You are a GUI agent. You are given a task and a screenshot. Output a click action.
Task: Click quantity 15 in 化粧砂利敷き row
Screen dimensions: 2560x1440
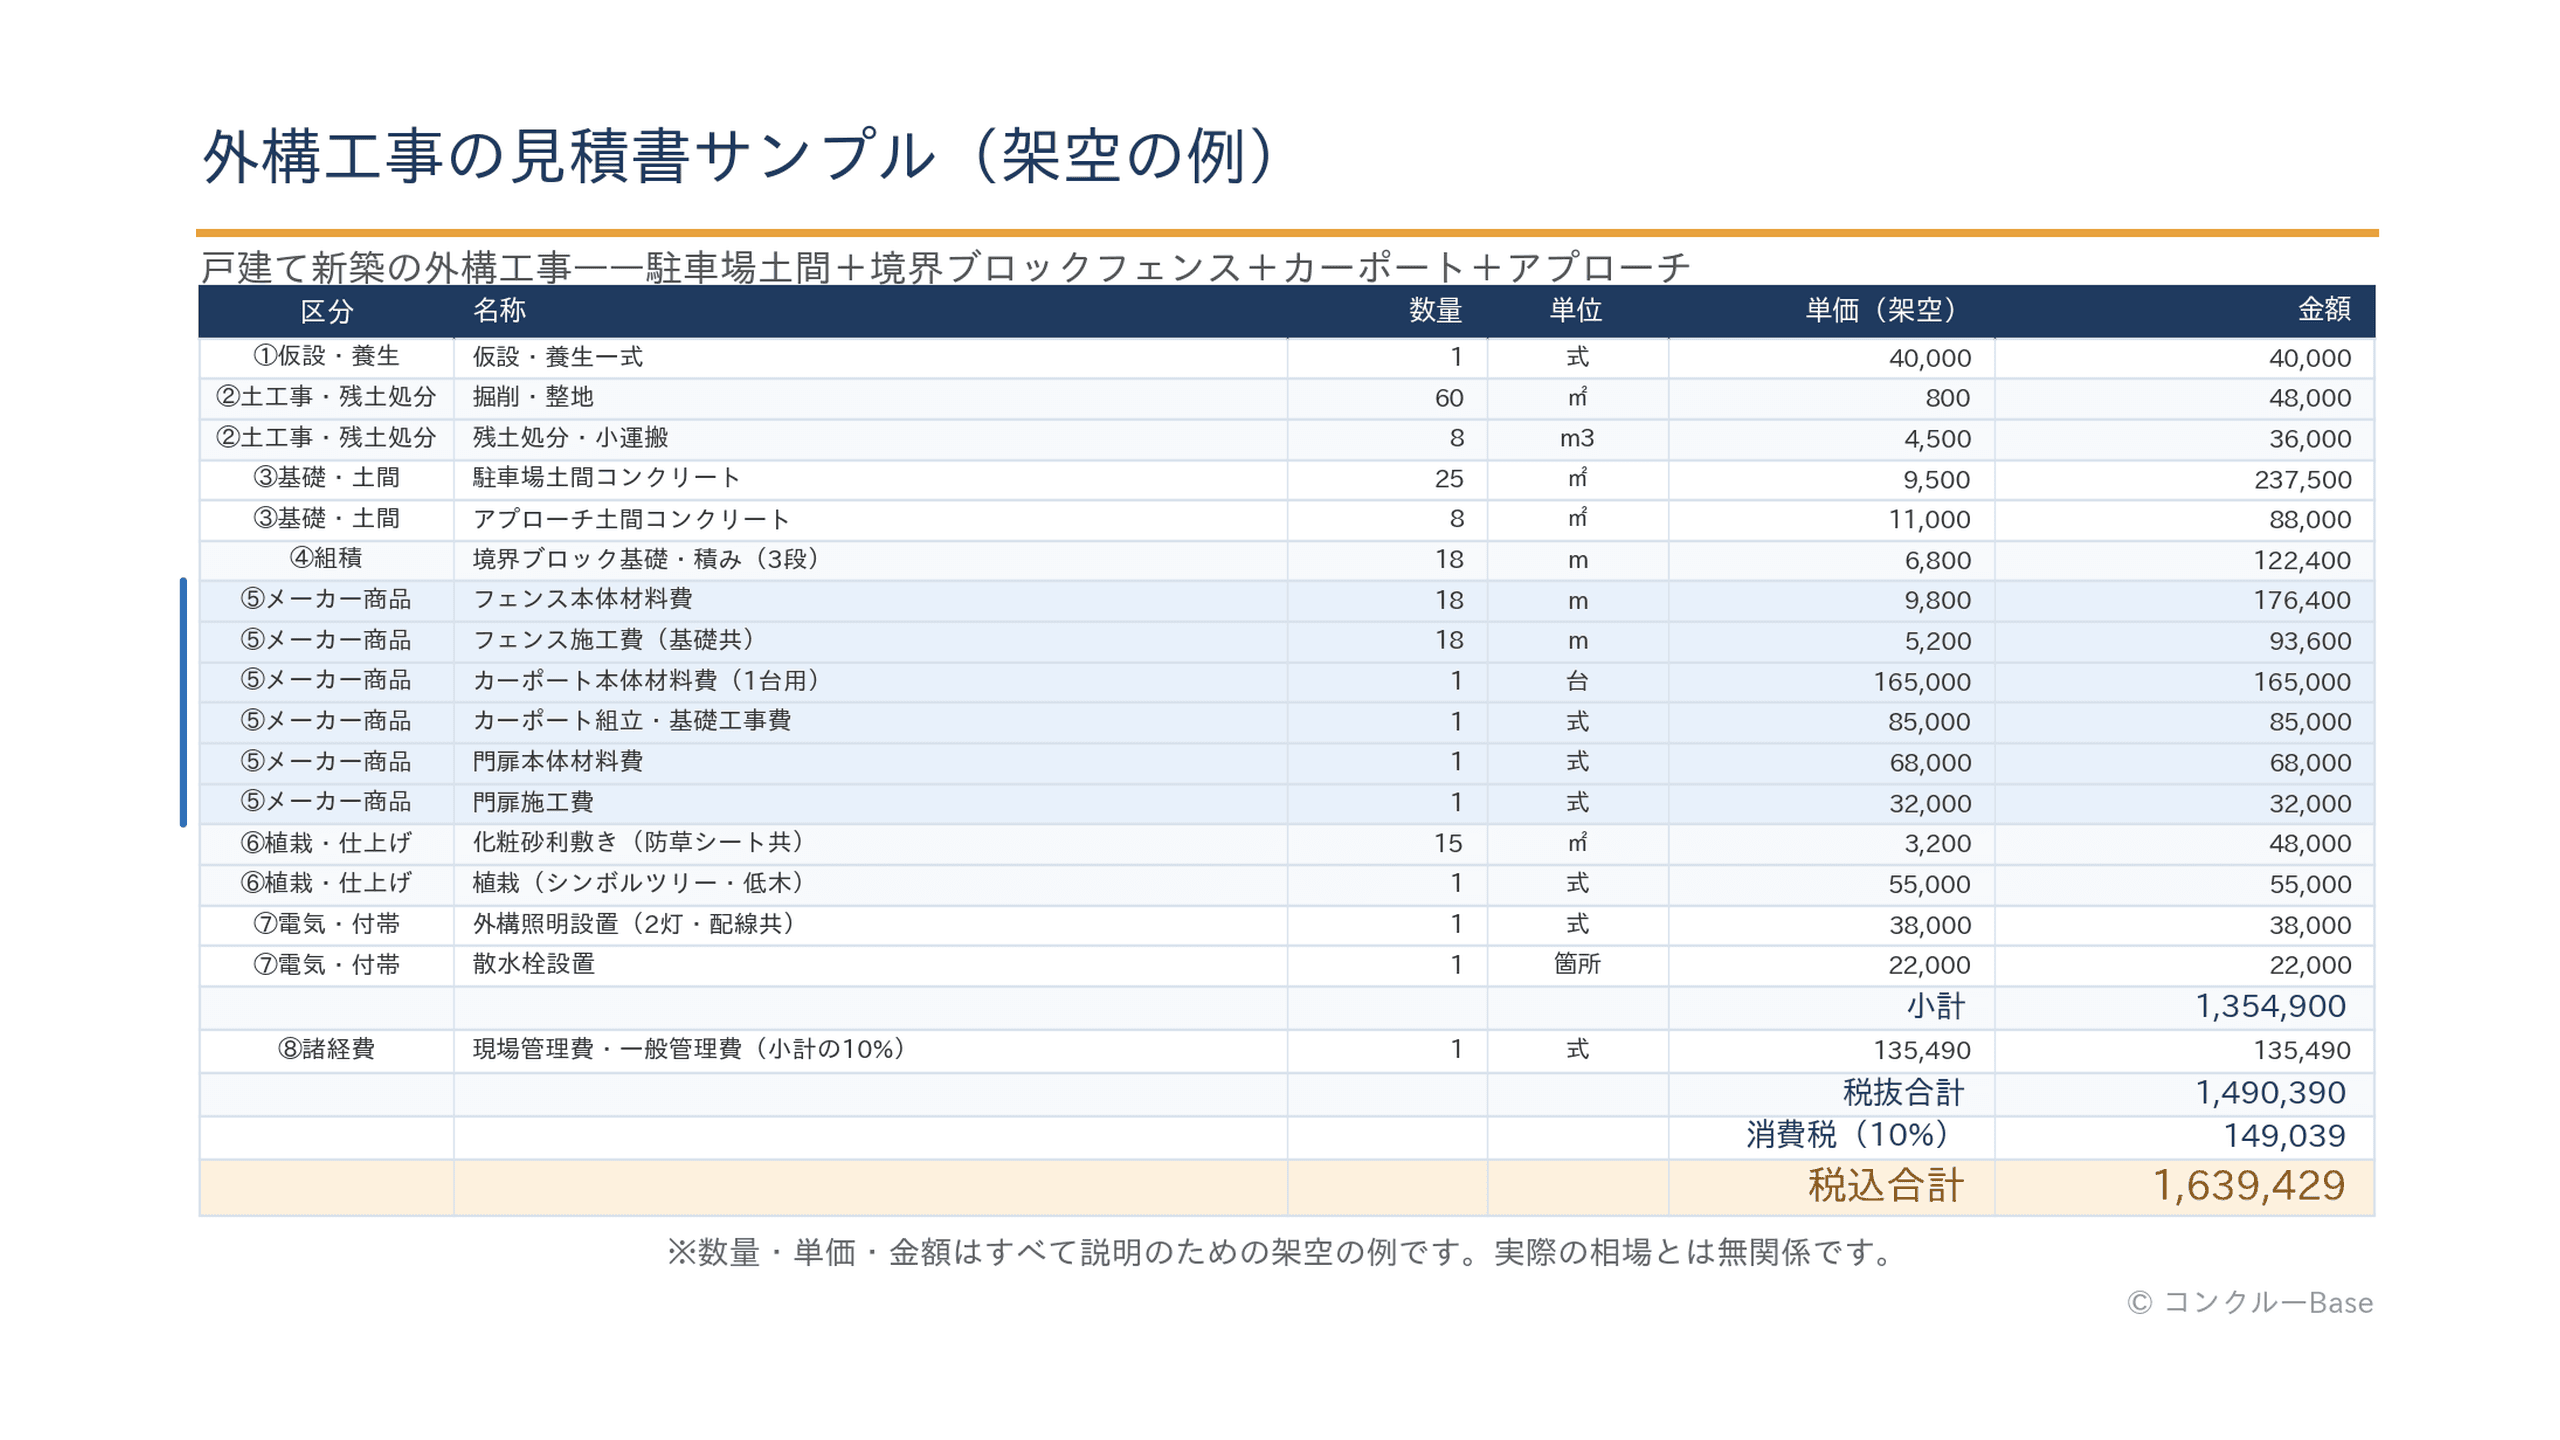click(1448, 844)
